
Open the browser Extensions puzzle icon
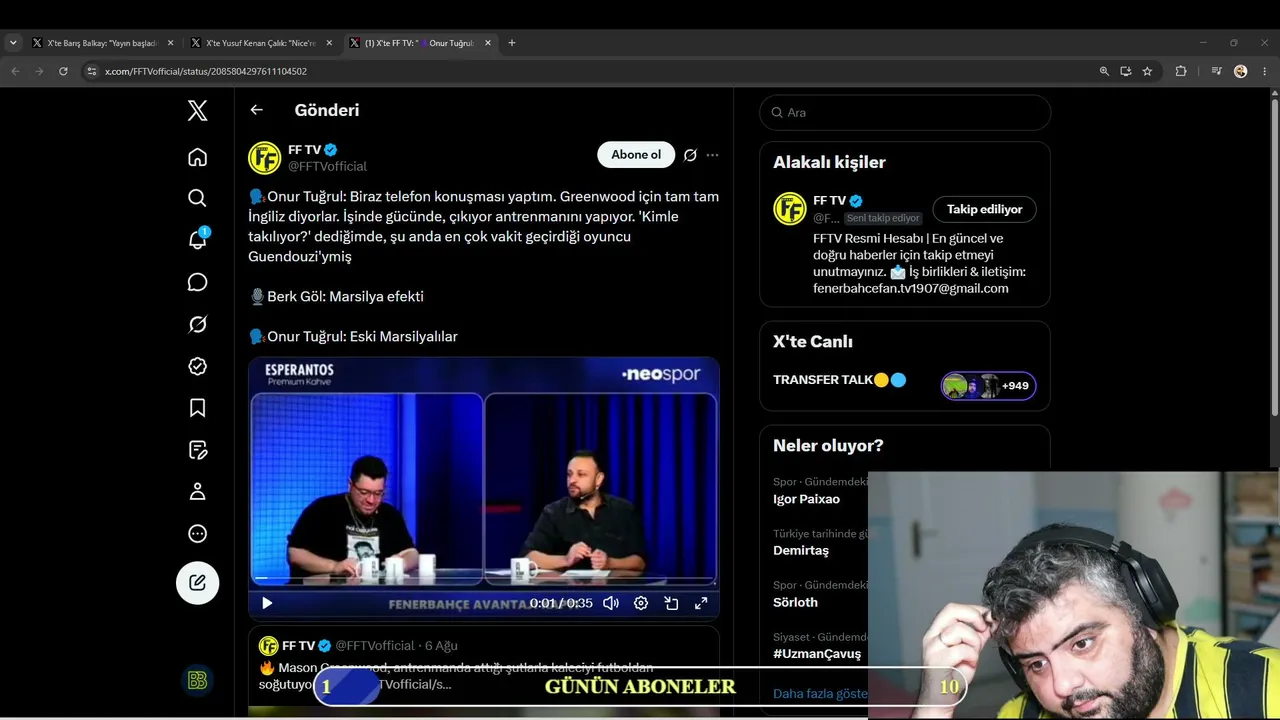(x=1181, y=71)
